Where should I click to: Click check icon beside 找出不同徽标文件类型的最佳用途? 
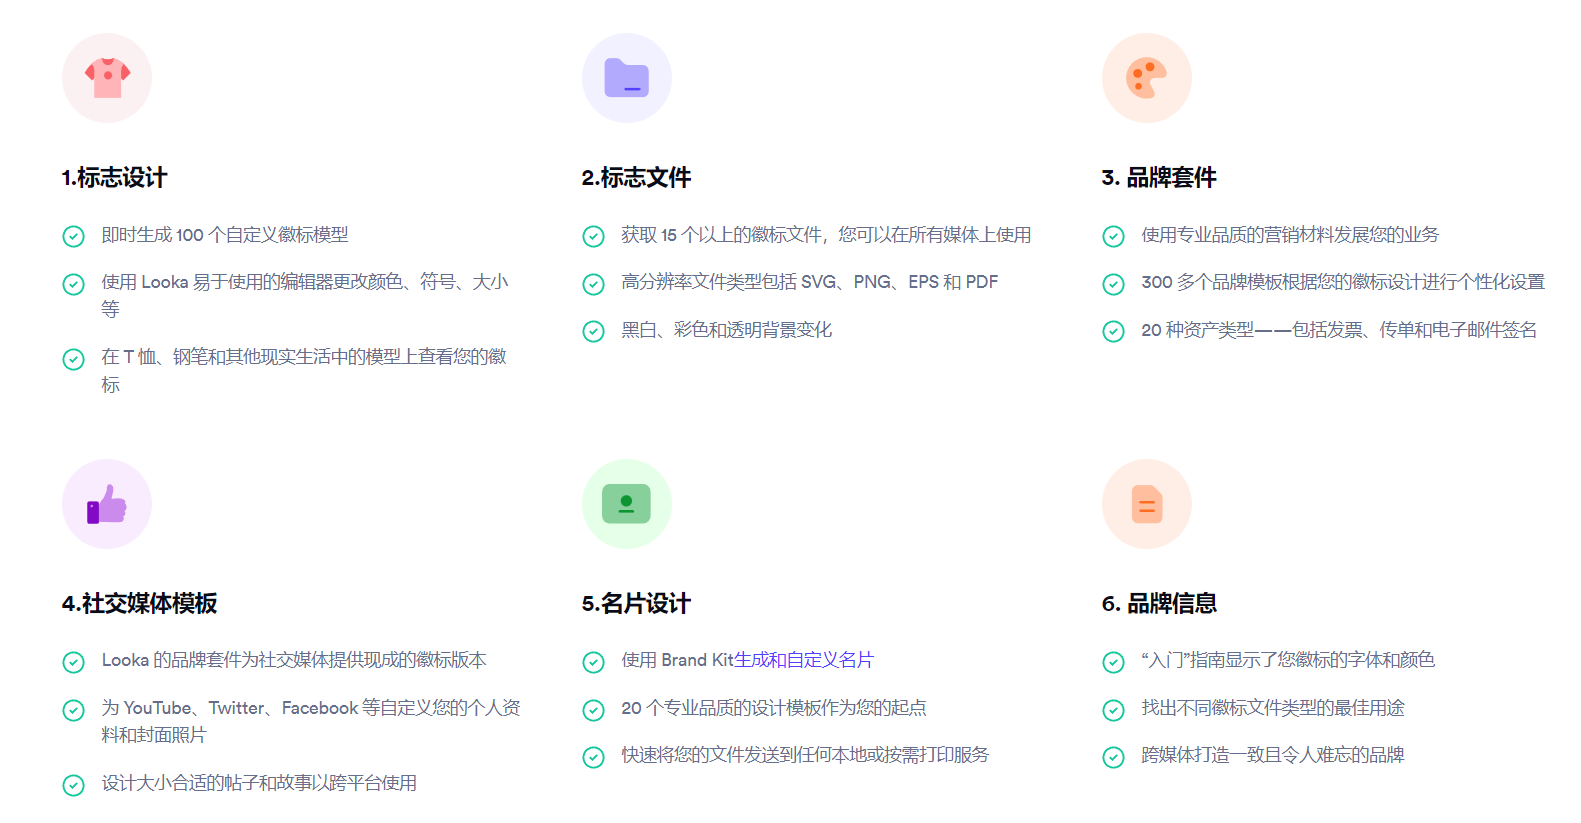1113,710
